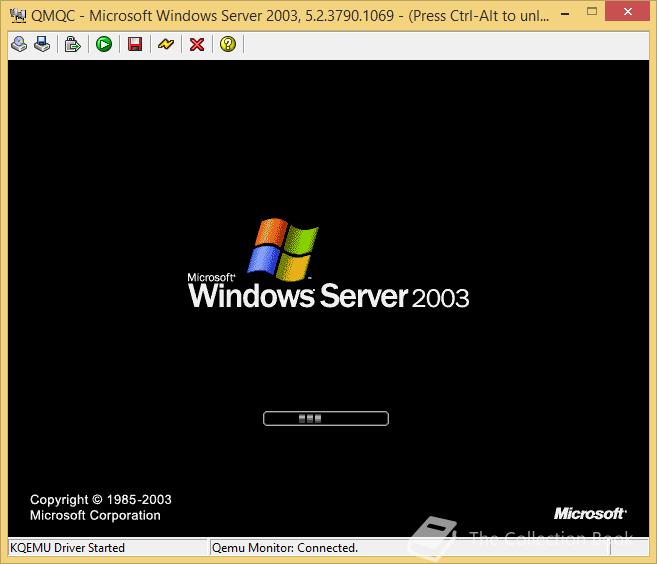The height and width of the screenshot is (564, 657).
Task: Click the green play button icon
Action: (x=104, y=44)
